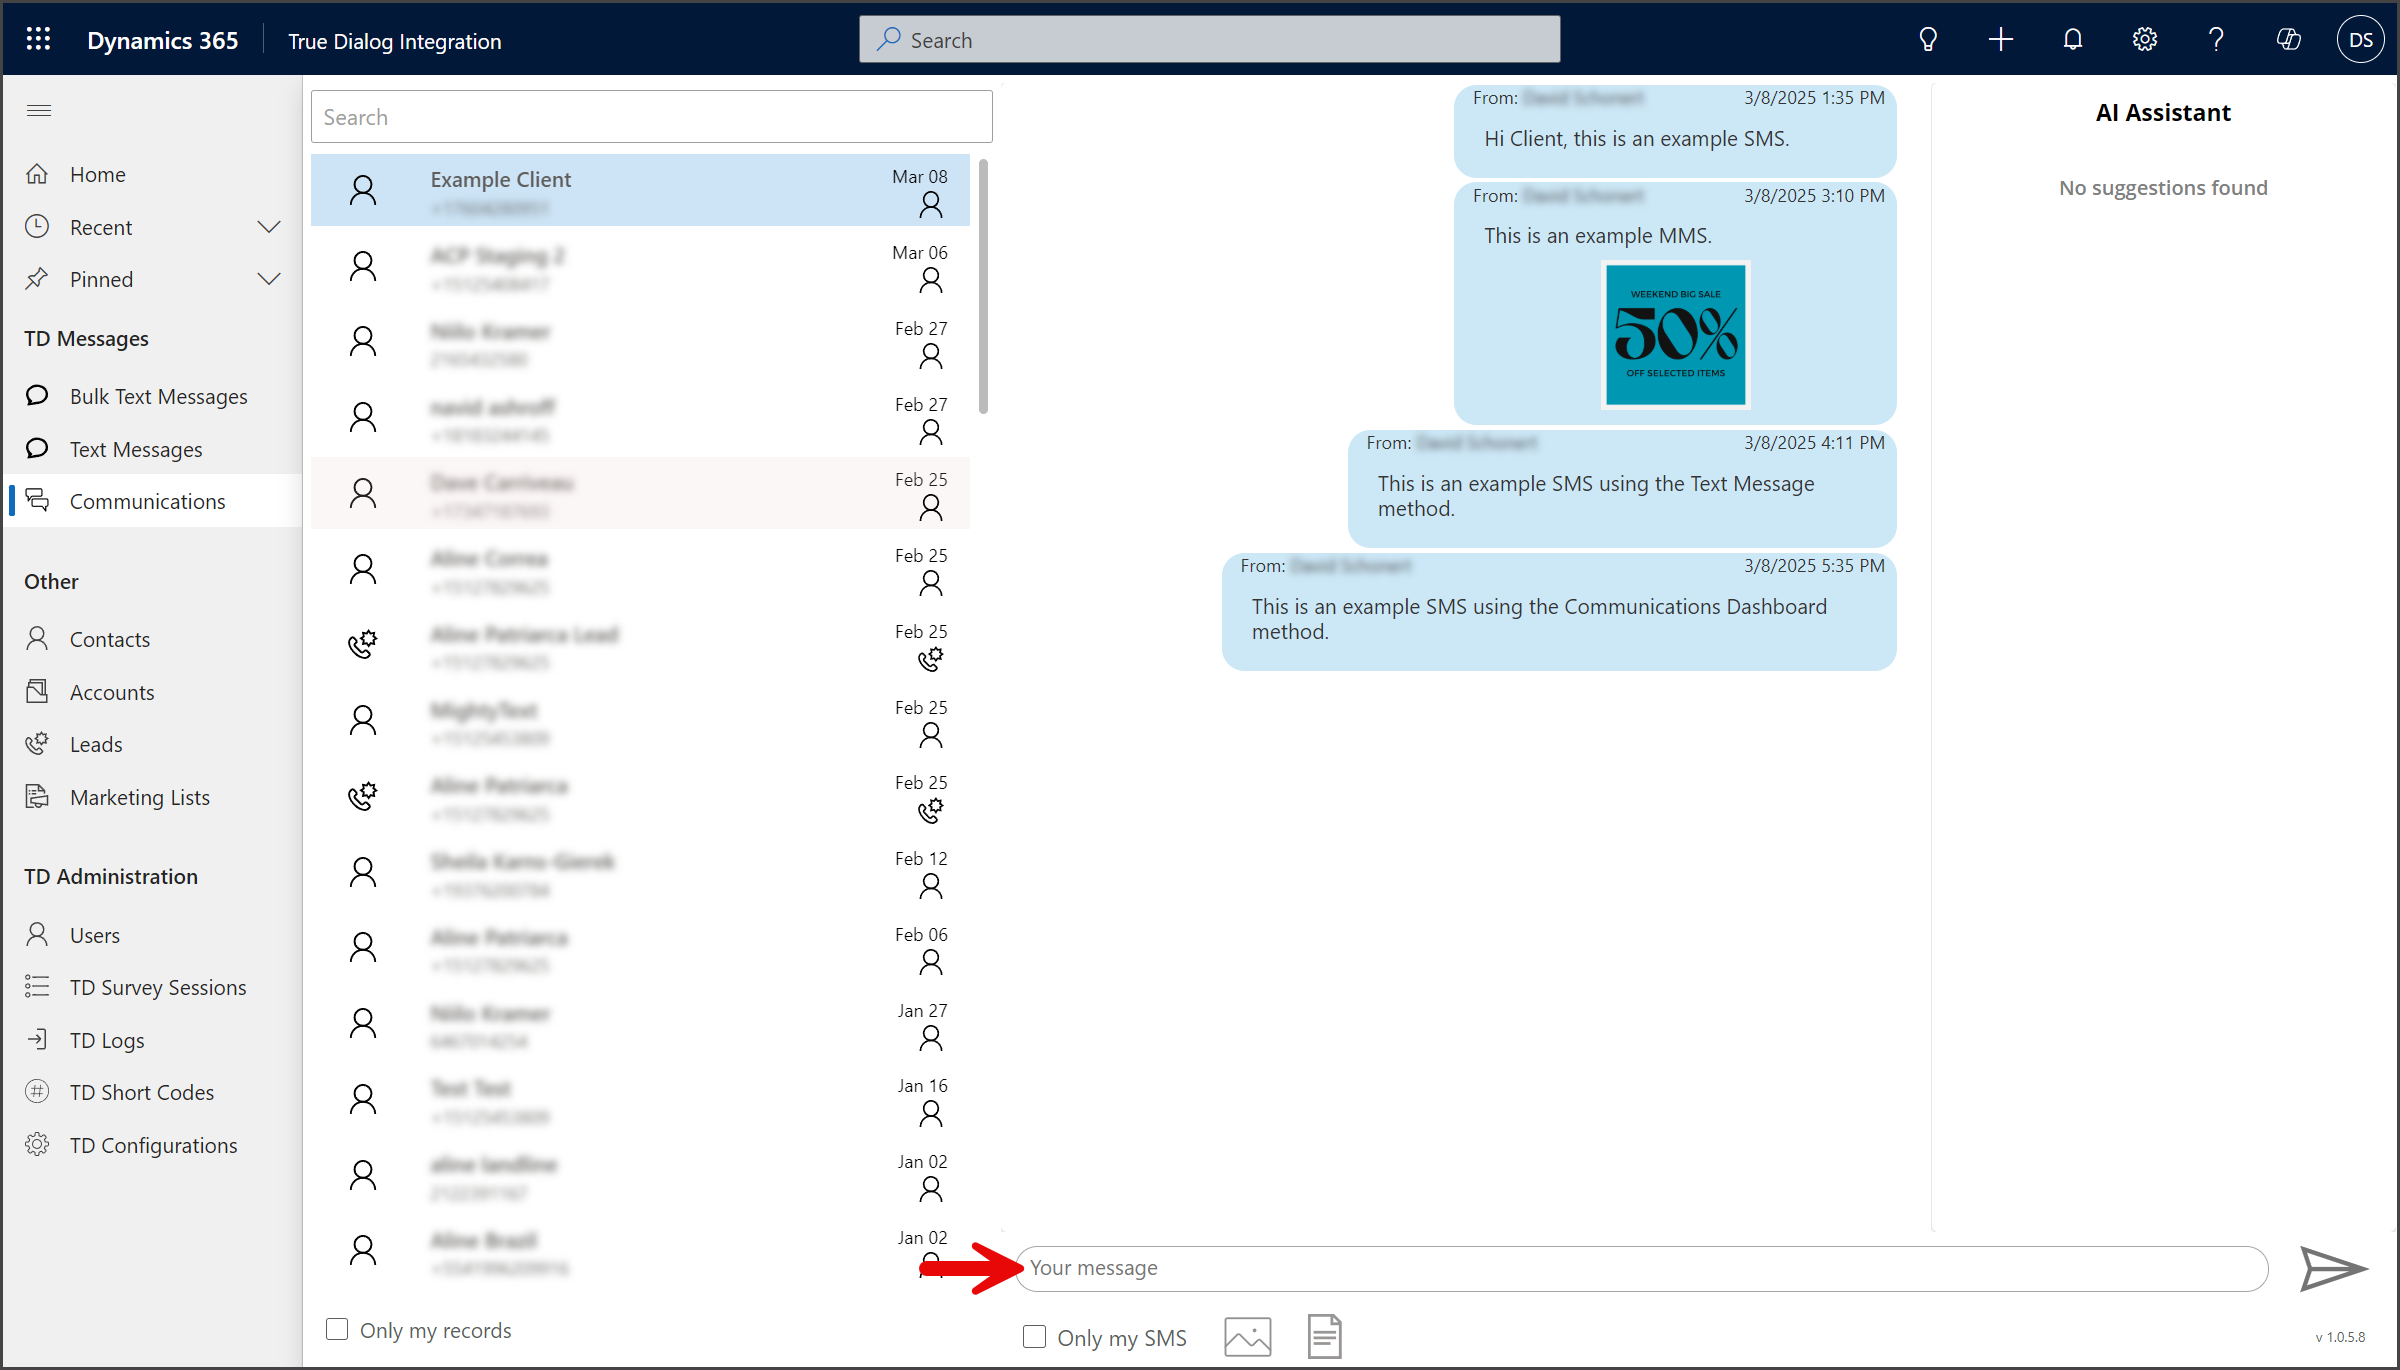Open the 50% sale MMS image thumbnail

click(1676, 335)
